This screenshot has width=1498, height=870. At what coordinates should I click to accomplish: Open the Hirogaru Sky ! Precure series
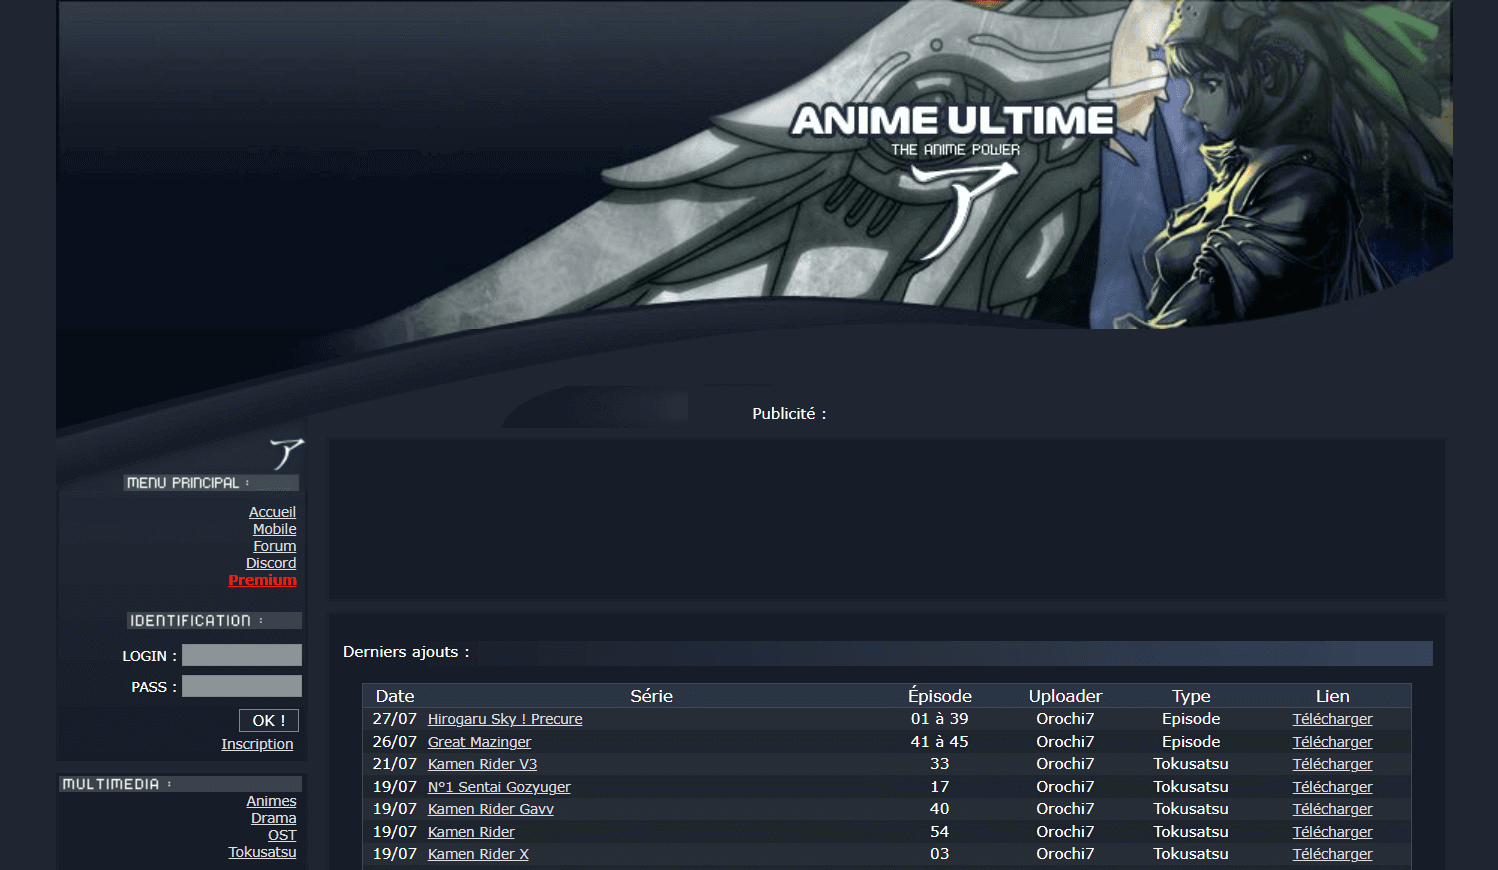tap(505, 719)
